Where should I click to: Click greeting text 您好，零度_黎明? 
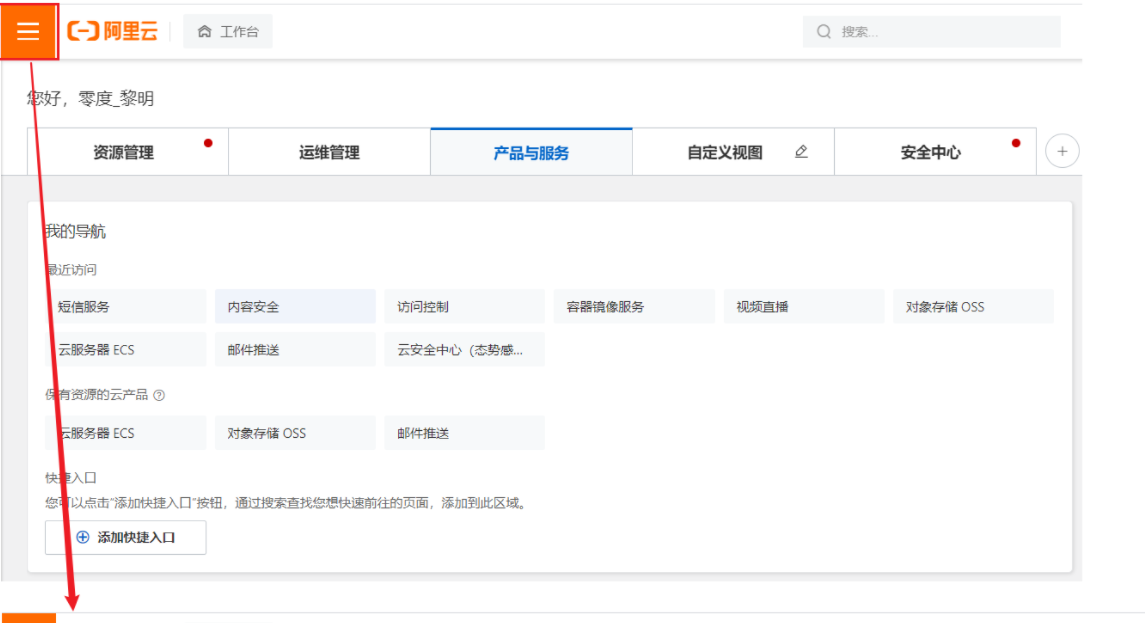tap(91, 99)
